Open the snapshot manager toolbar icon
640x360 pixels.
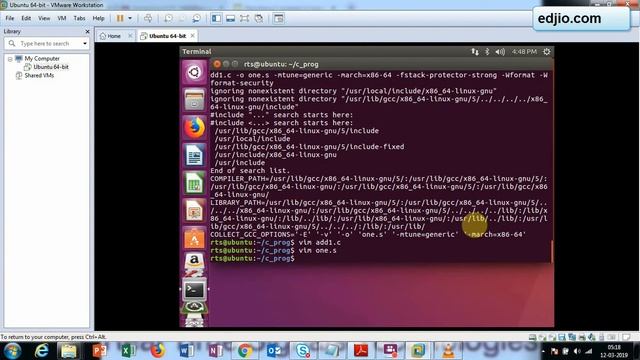coord(196,18)
